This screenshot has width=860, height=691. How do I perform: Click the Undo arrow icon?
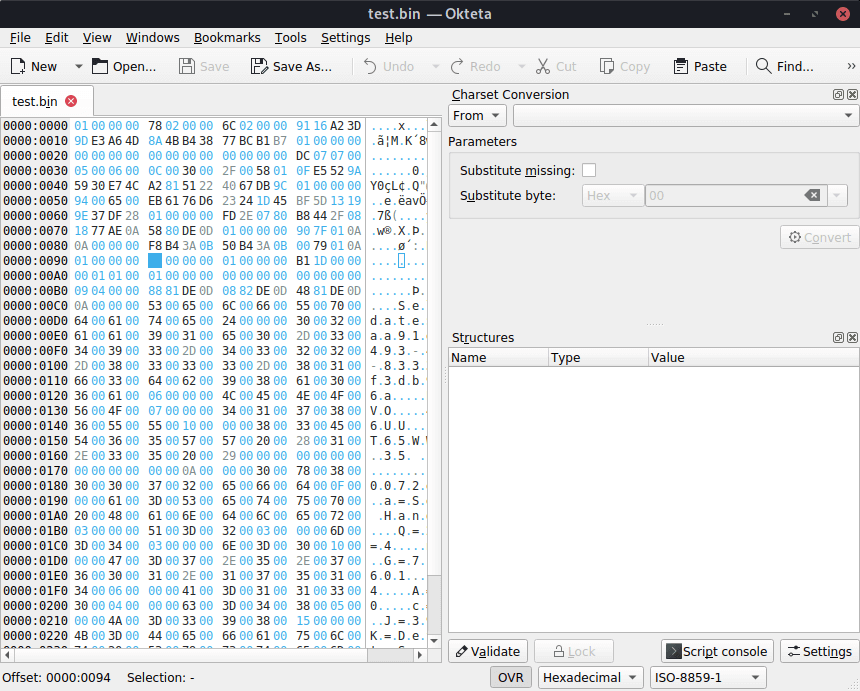(370, 66)
